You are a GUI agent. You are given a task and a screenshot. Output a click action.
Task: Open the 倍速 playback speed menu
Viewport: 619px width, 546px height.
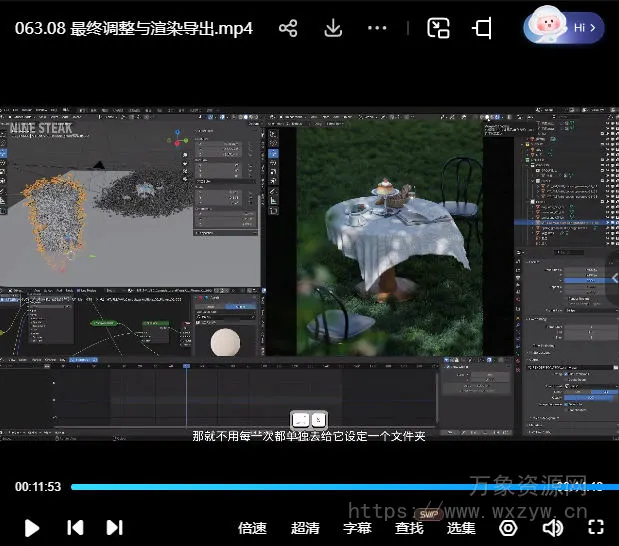252,528
